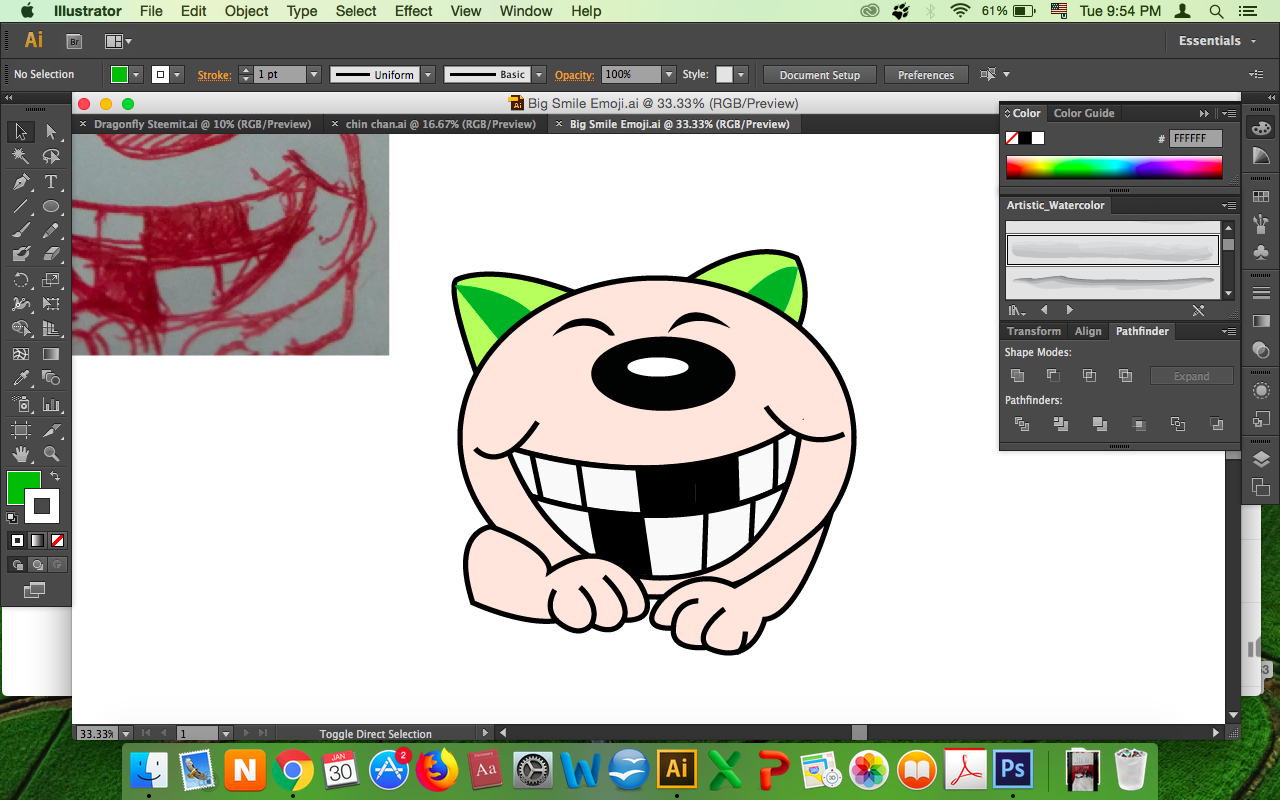Open the Swatches panel from dock
Screen dimensions: 1280x800
point(1261,197)
